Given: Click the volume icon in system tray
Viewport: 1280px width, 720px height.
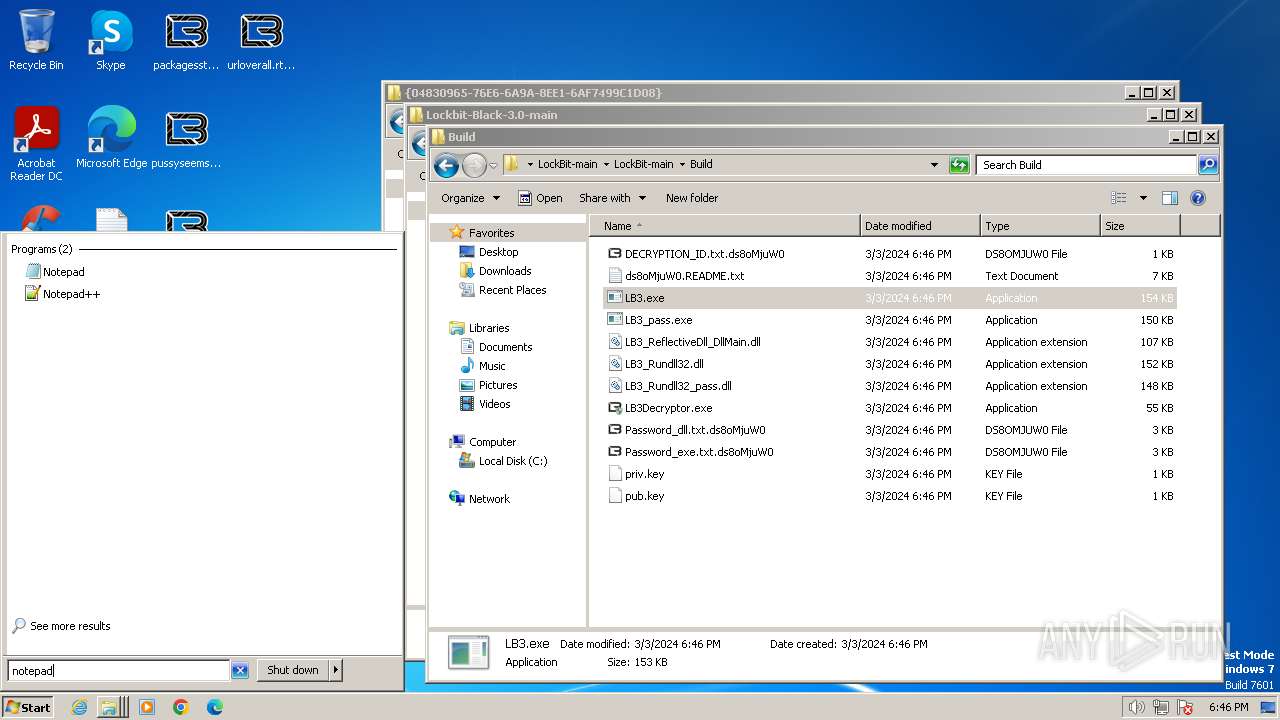Looking at the screenshot, I should tap(1136, 707).
